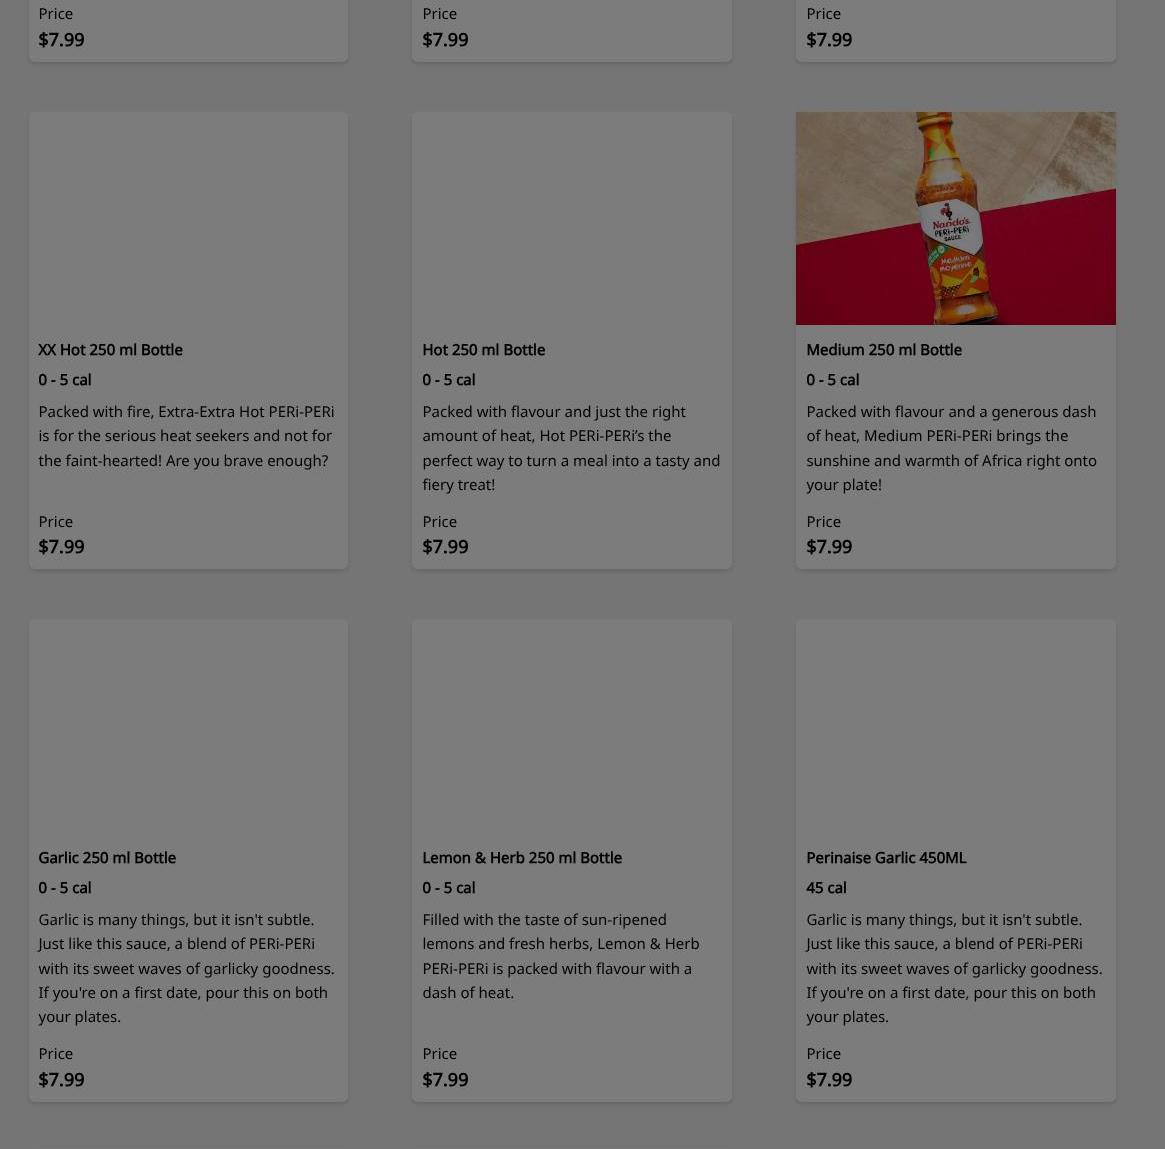Click the Garlic 250 ml Bottle image placeholder
Screen dimensions: 1165x1149
pos(188,726)
